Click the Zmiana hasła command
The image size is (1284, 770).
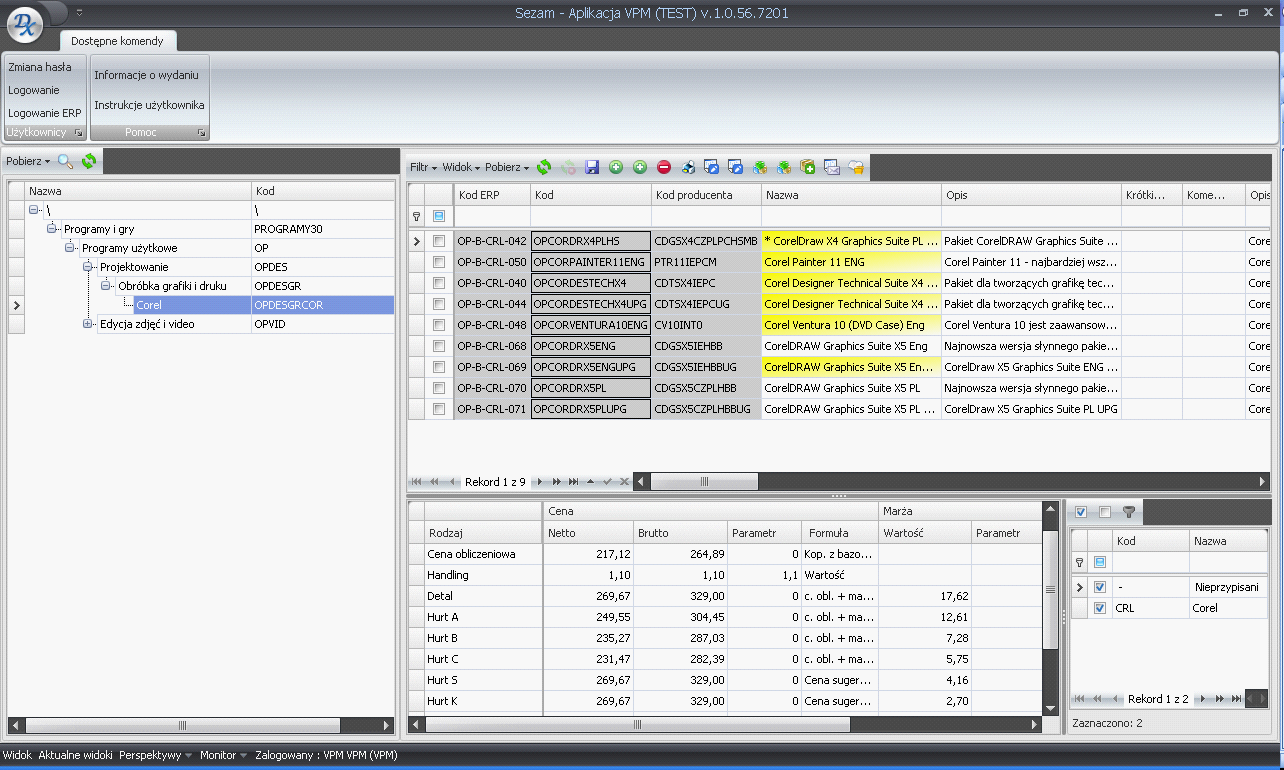[x=40, y=67]
